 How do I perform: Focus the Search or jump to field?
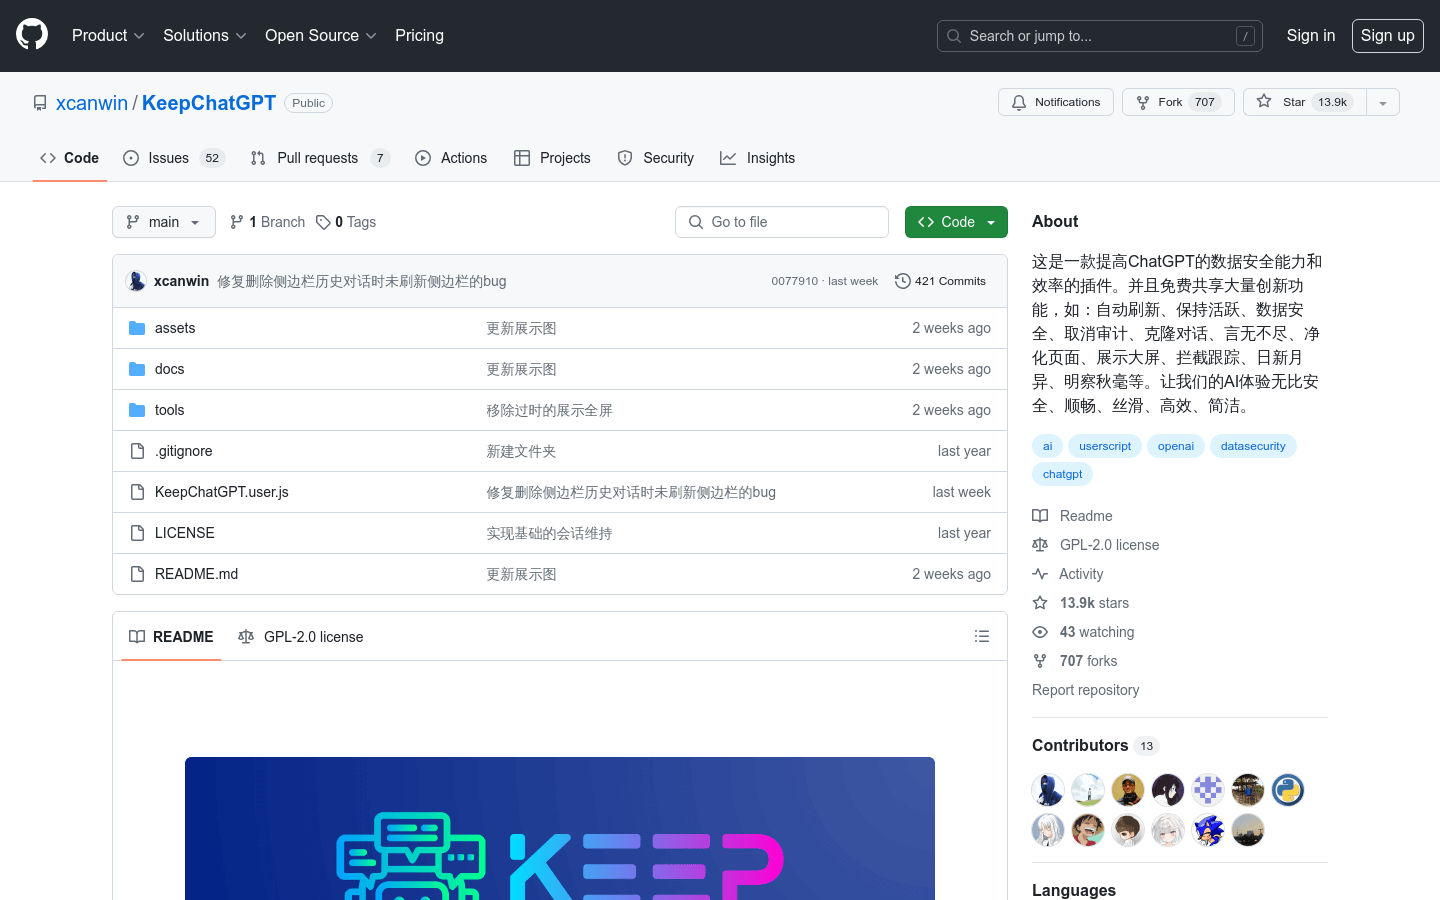click(1100, 36)
